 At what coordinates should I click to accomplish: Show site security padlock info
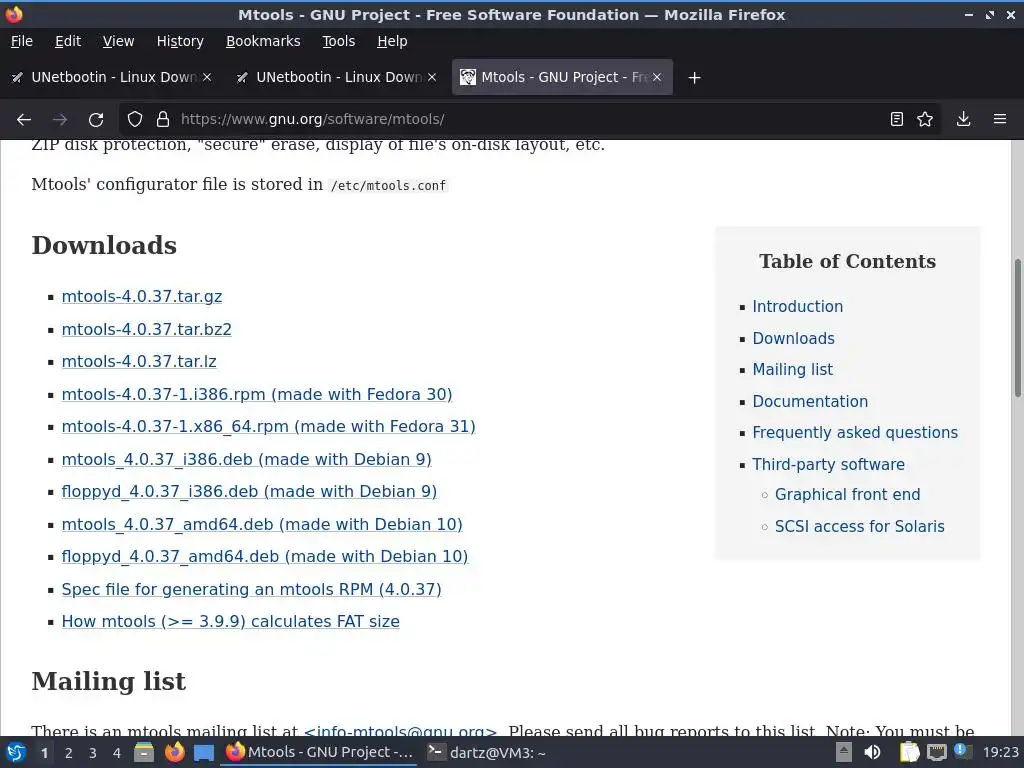163,120
